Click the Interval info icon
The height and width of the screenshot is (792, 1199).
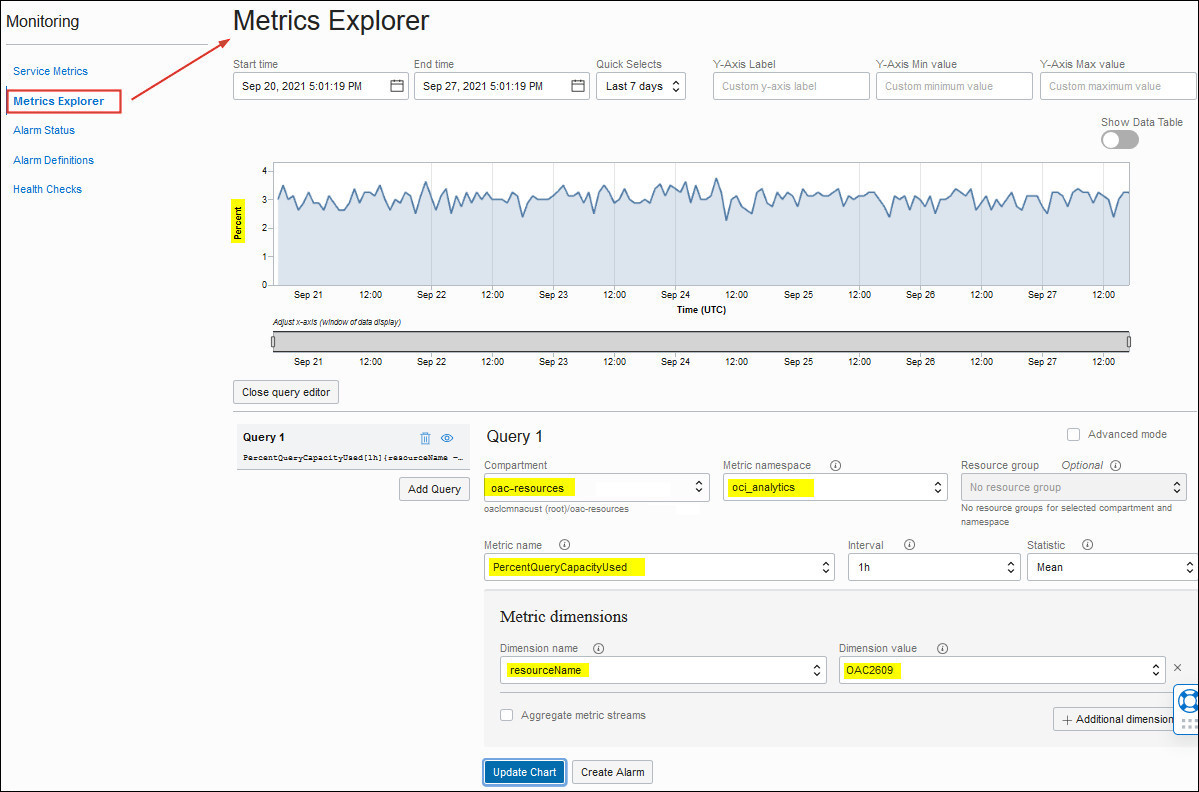click(908, 544)
